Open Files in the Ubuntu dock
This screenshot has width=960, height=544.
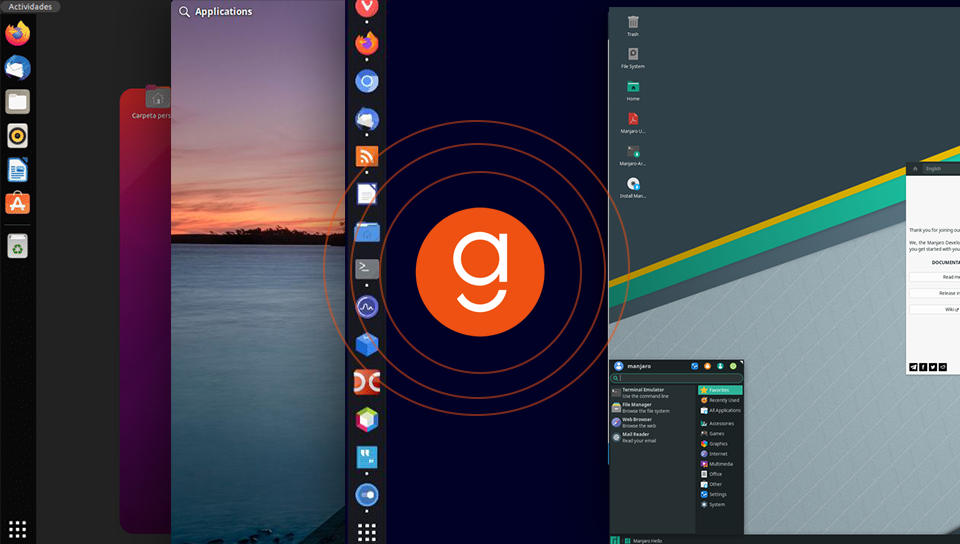click(x=18, y=102)
